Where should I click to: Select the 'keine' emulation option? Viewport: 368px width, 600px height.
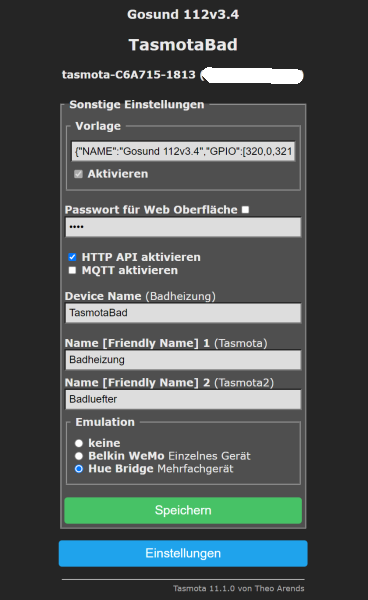coord(79,443)
